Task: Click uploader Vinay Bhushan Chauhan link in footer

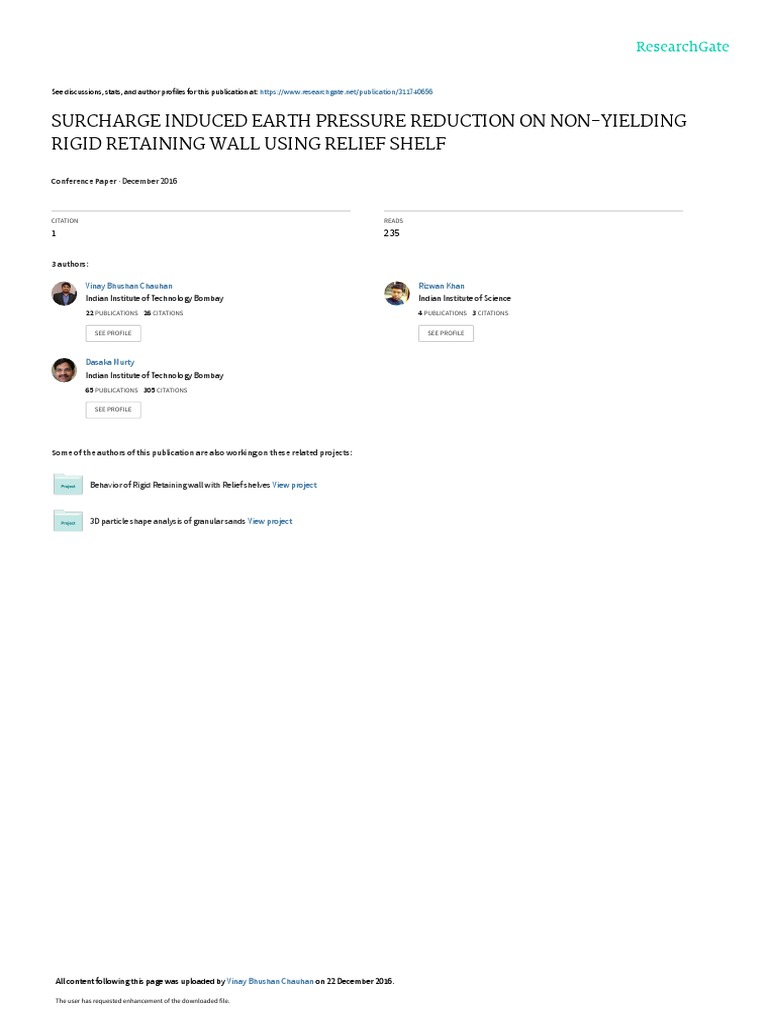Action: pos(270,981)
